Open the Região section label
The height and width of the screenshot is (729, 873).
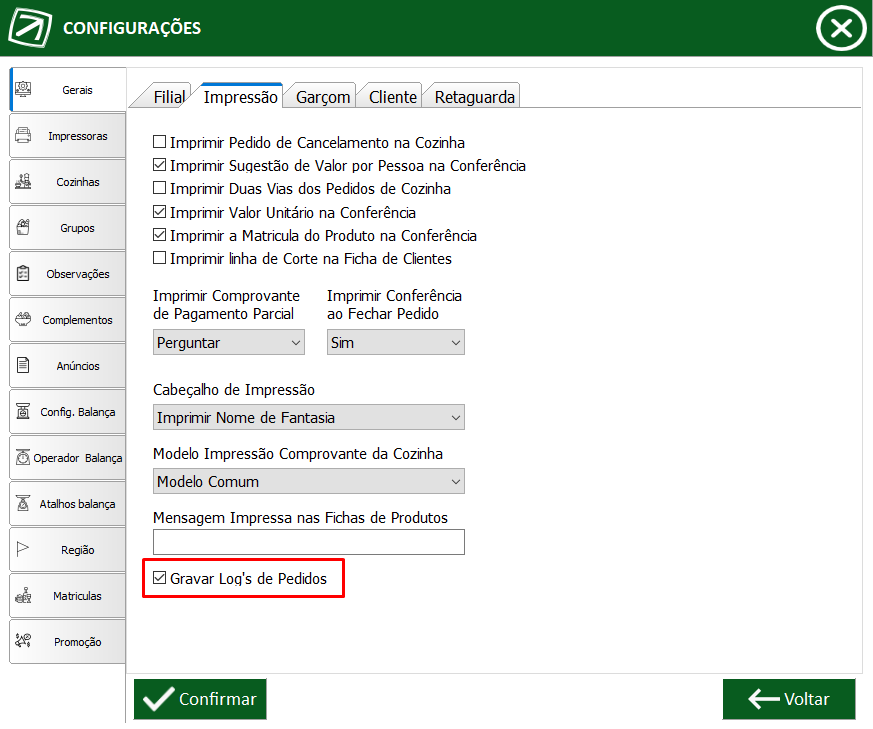(77, 550)
